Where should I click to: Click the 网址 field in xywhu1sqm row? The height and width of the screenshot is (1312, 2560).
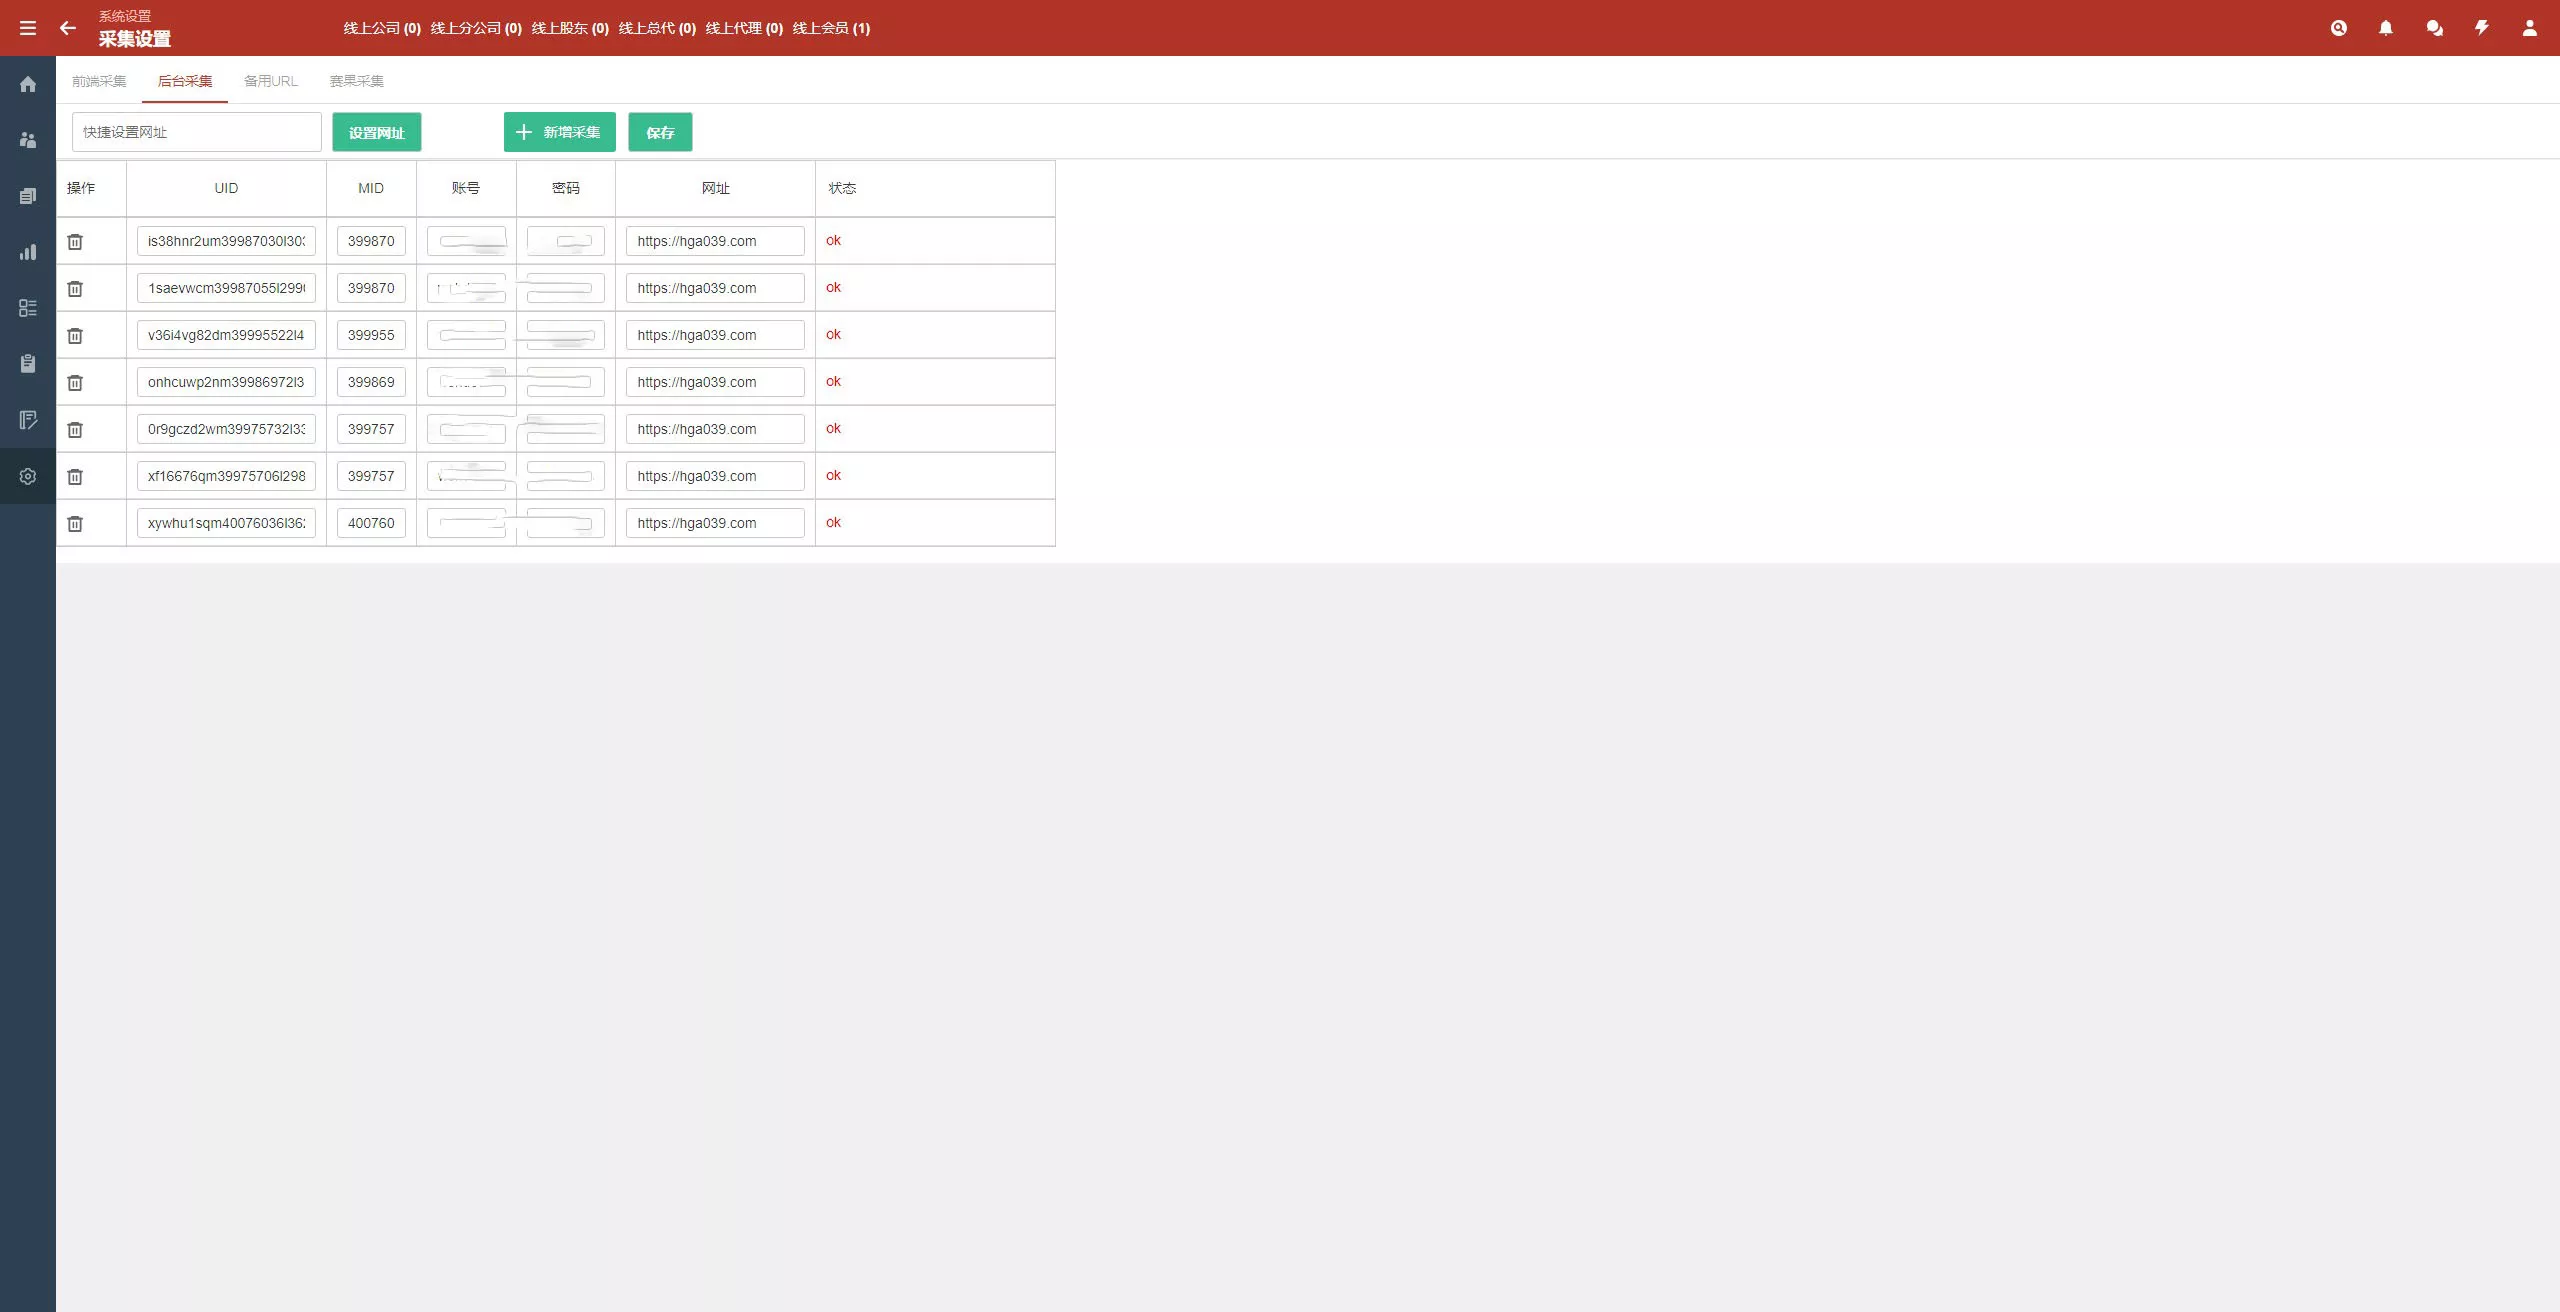click(x=715, y=523)
